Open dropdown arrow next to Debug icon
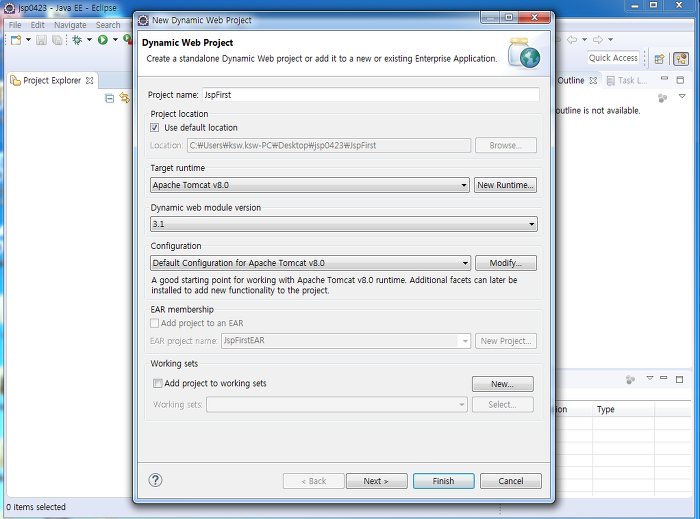The height and width of the screenshot is (519, 700). coord(89,40)
